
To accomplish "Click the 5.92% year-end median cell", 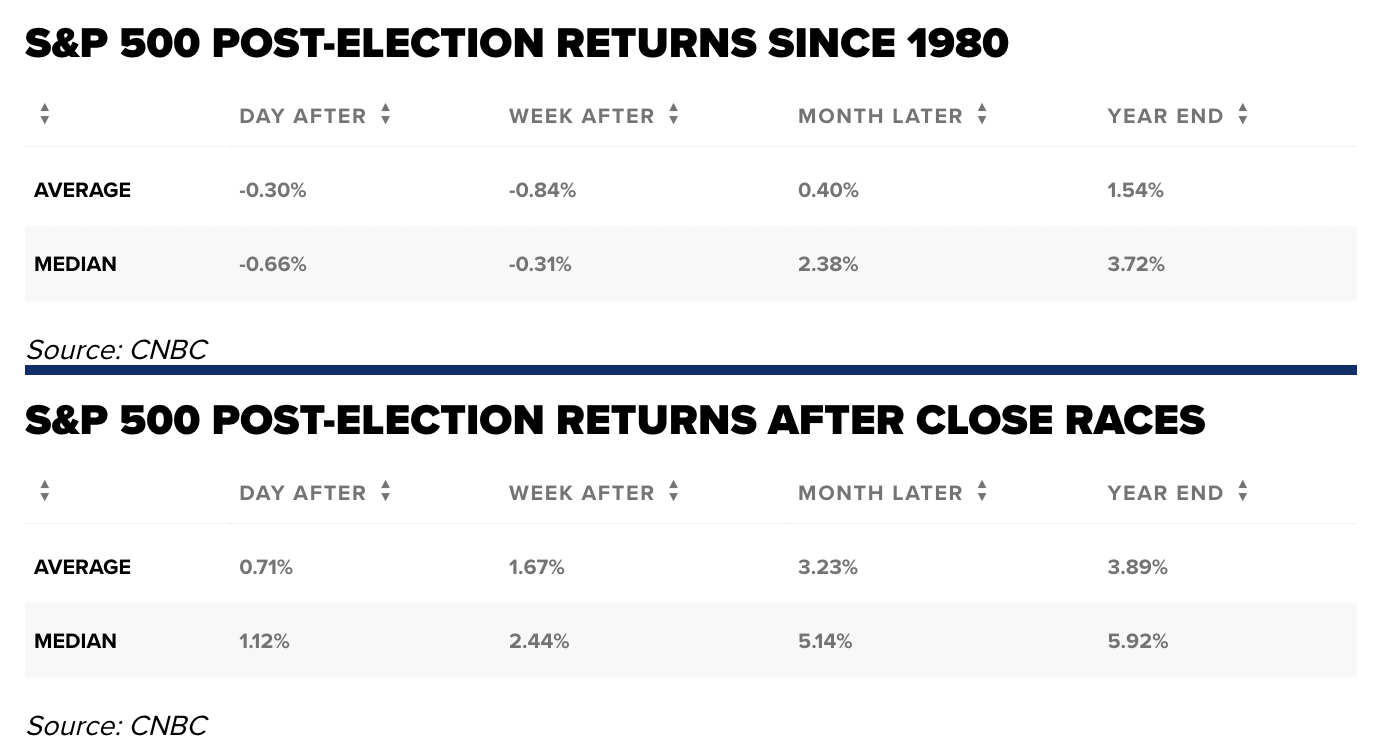I will pos(1137,641).
